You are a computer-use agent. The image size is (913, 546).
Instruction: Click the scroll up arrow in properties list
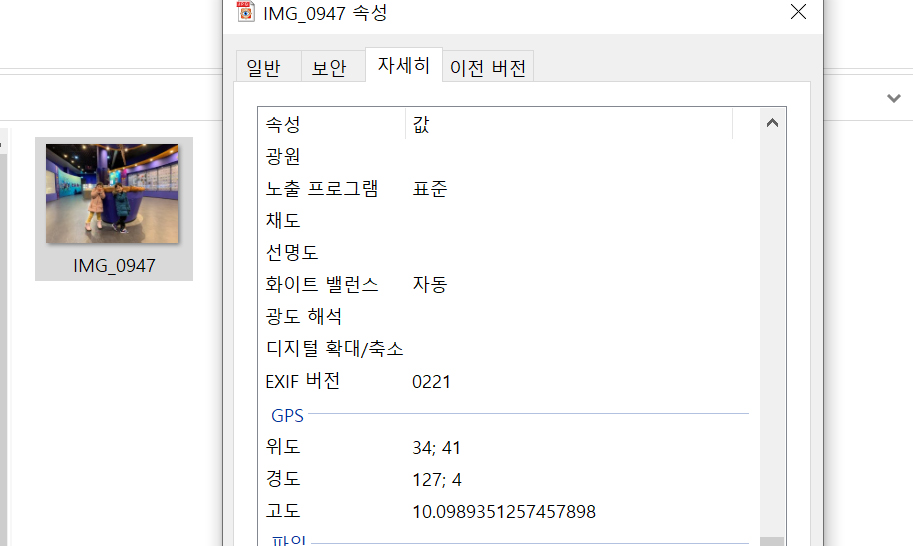[773, 123]
